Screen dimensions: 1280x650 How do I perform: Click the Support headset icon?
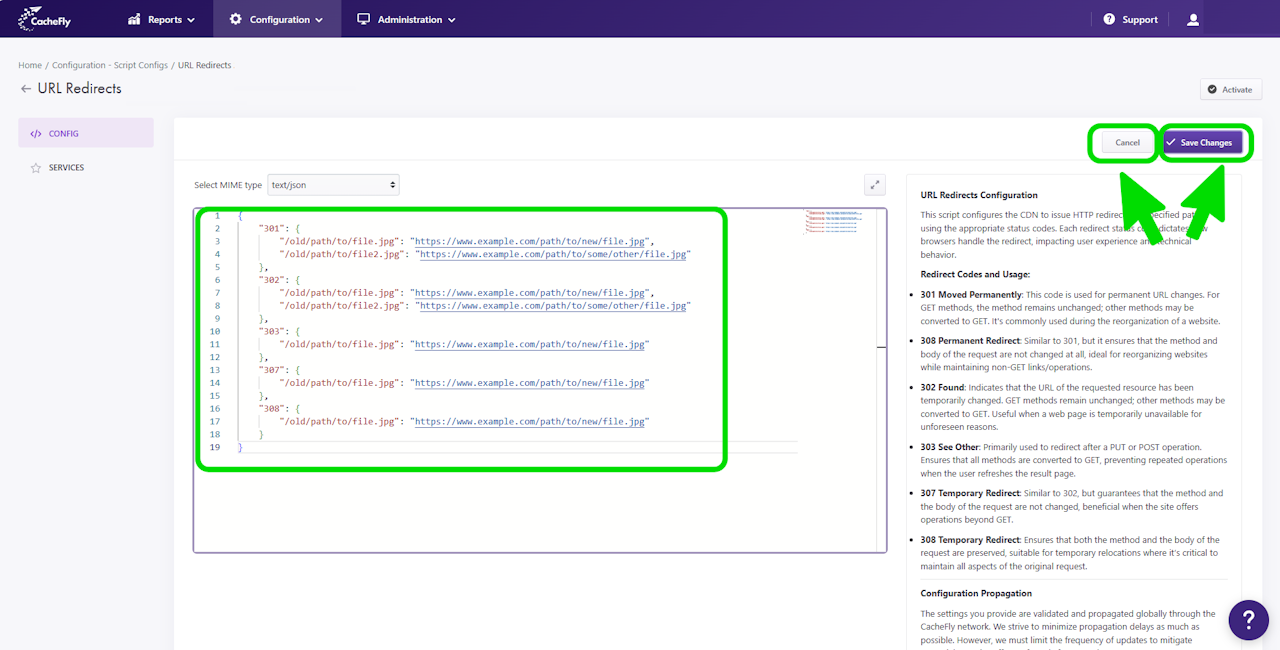click(x=1109, y=19)
